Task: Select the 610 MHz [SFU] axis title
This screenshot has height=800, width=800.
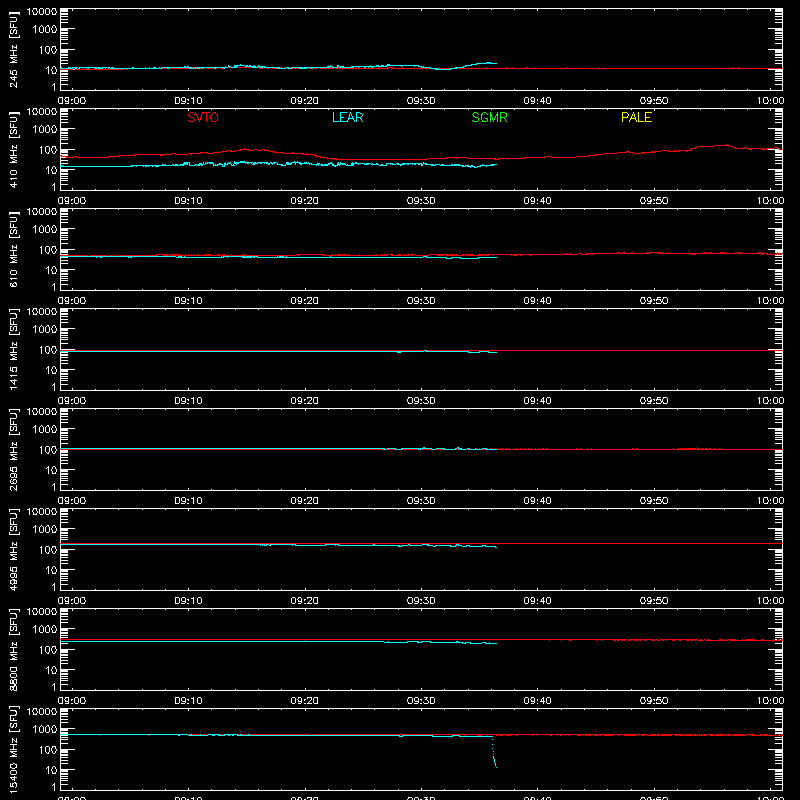Action: 13,249
